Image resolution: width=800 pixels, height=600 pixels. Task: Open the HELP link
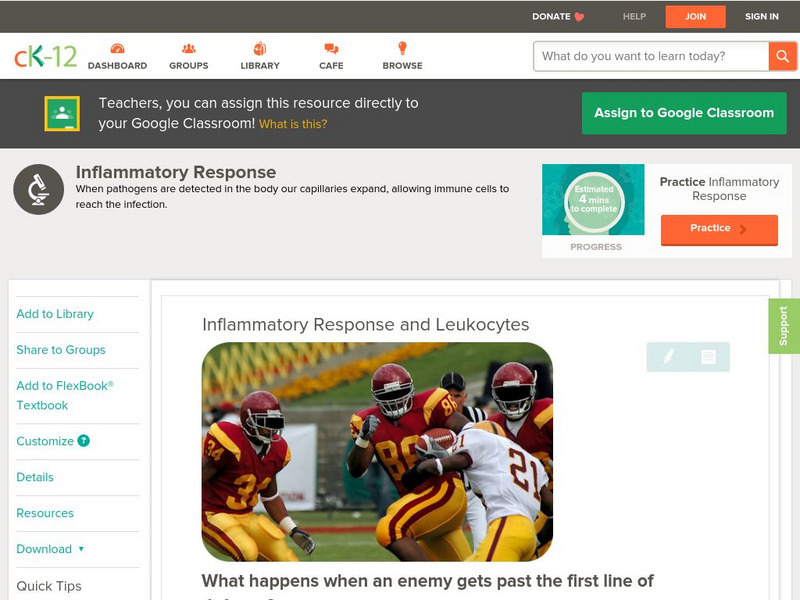(634, 16)
